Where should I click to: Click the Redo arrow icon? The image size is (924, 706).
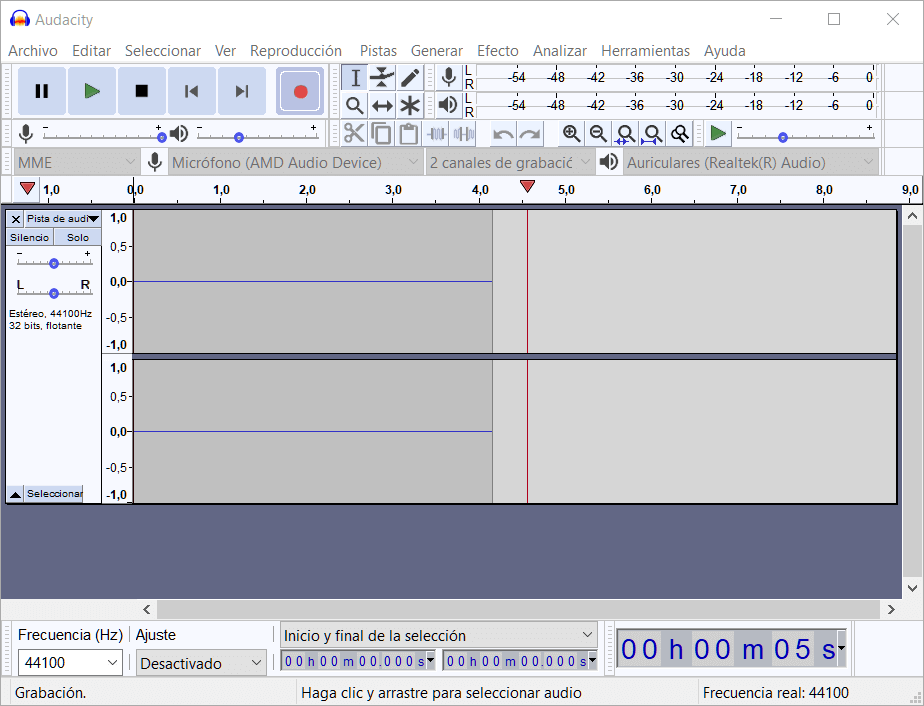pos(530,134)
